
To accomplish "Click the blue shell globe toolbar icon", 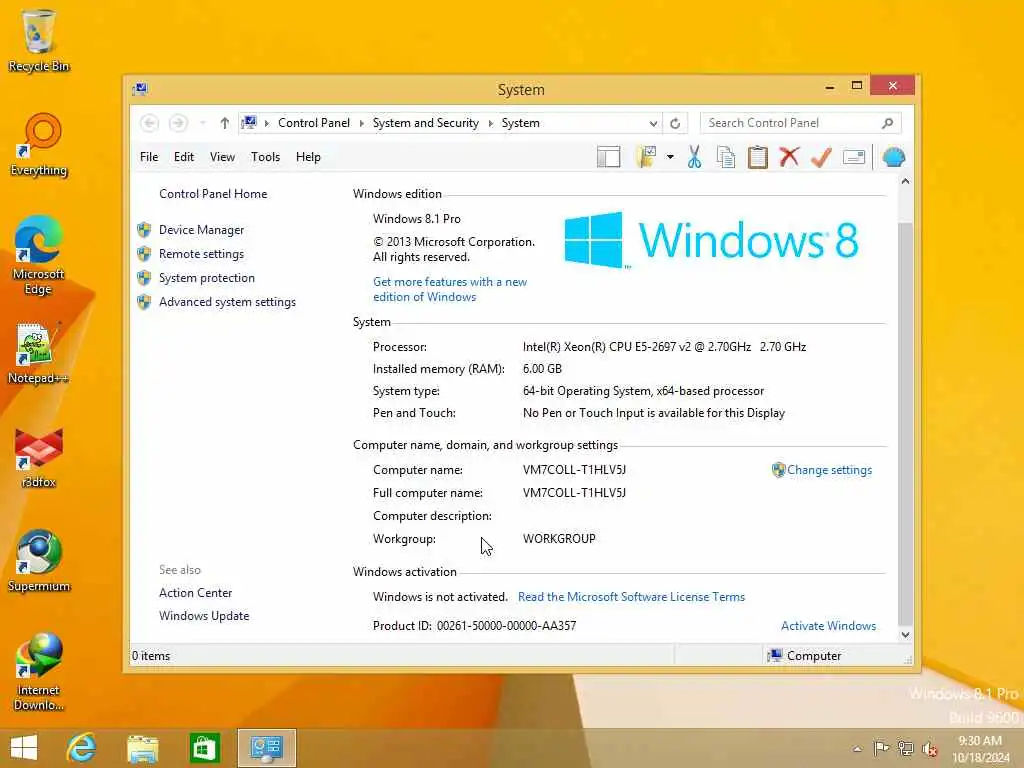I will pyautogui.click(x=893, y=157).
